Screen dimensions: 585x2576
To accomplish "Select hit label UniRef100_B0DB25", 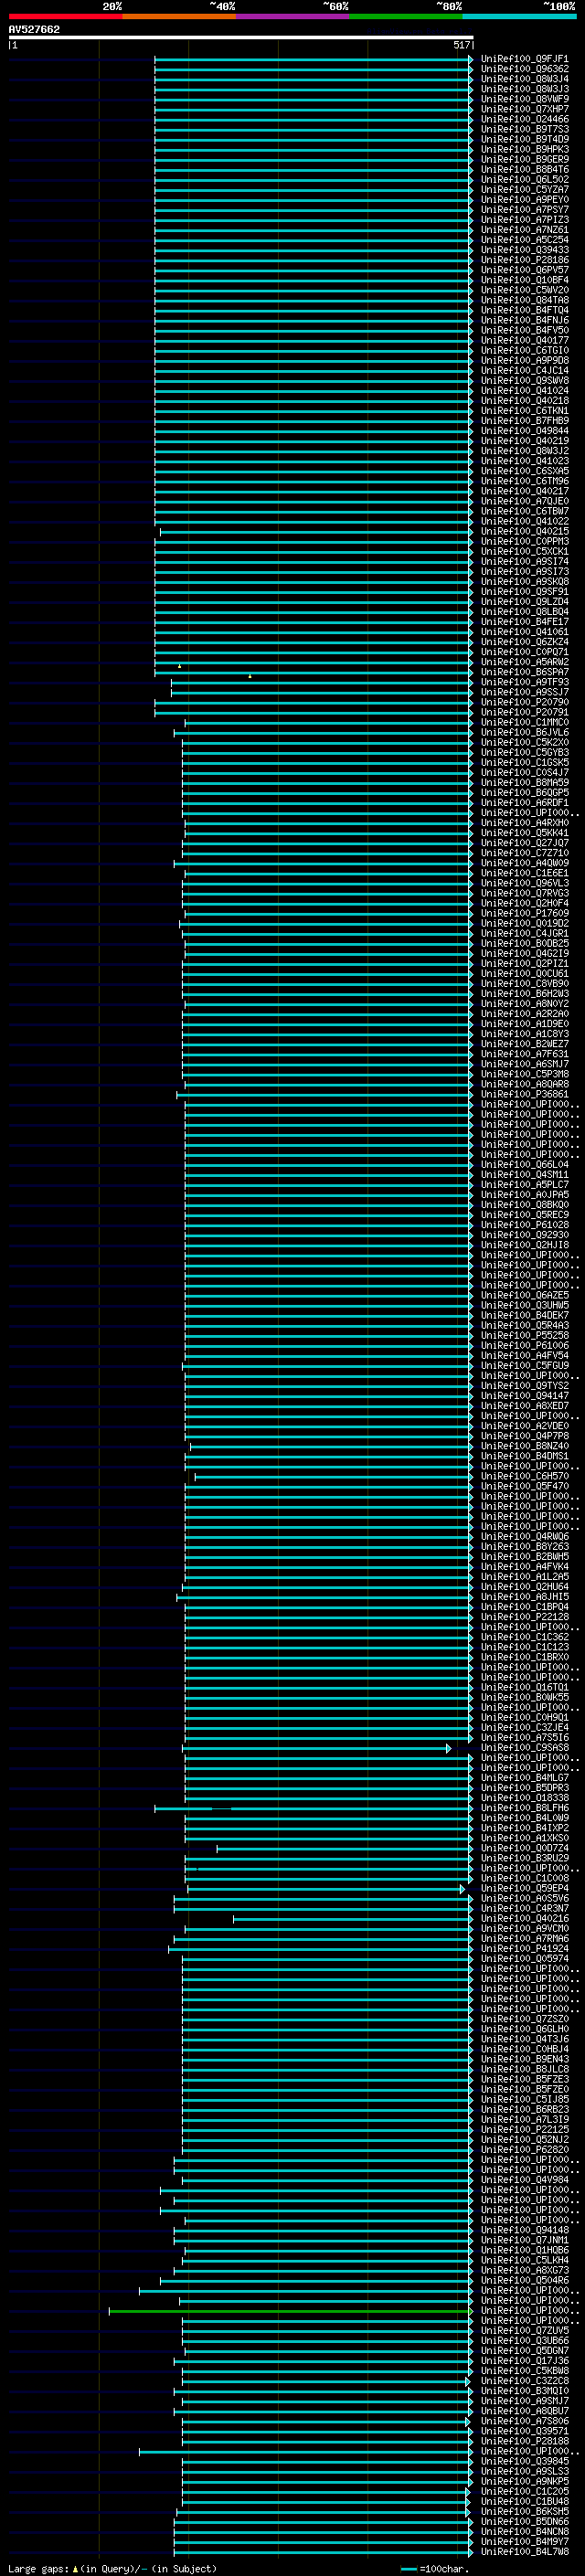I will click(x=524, y=943).
